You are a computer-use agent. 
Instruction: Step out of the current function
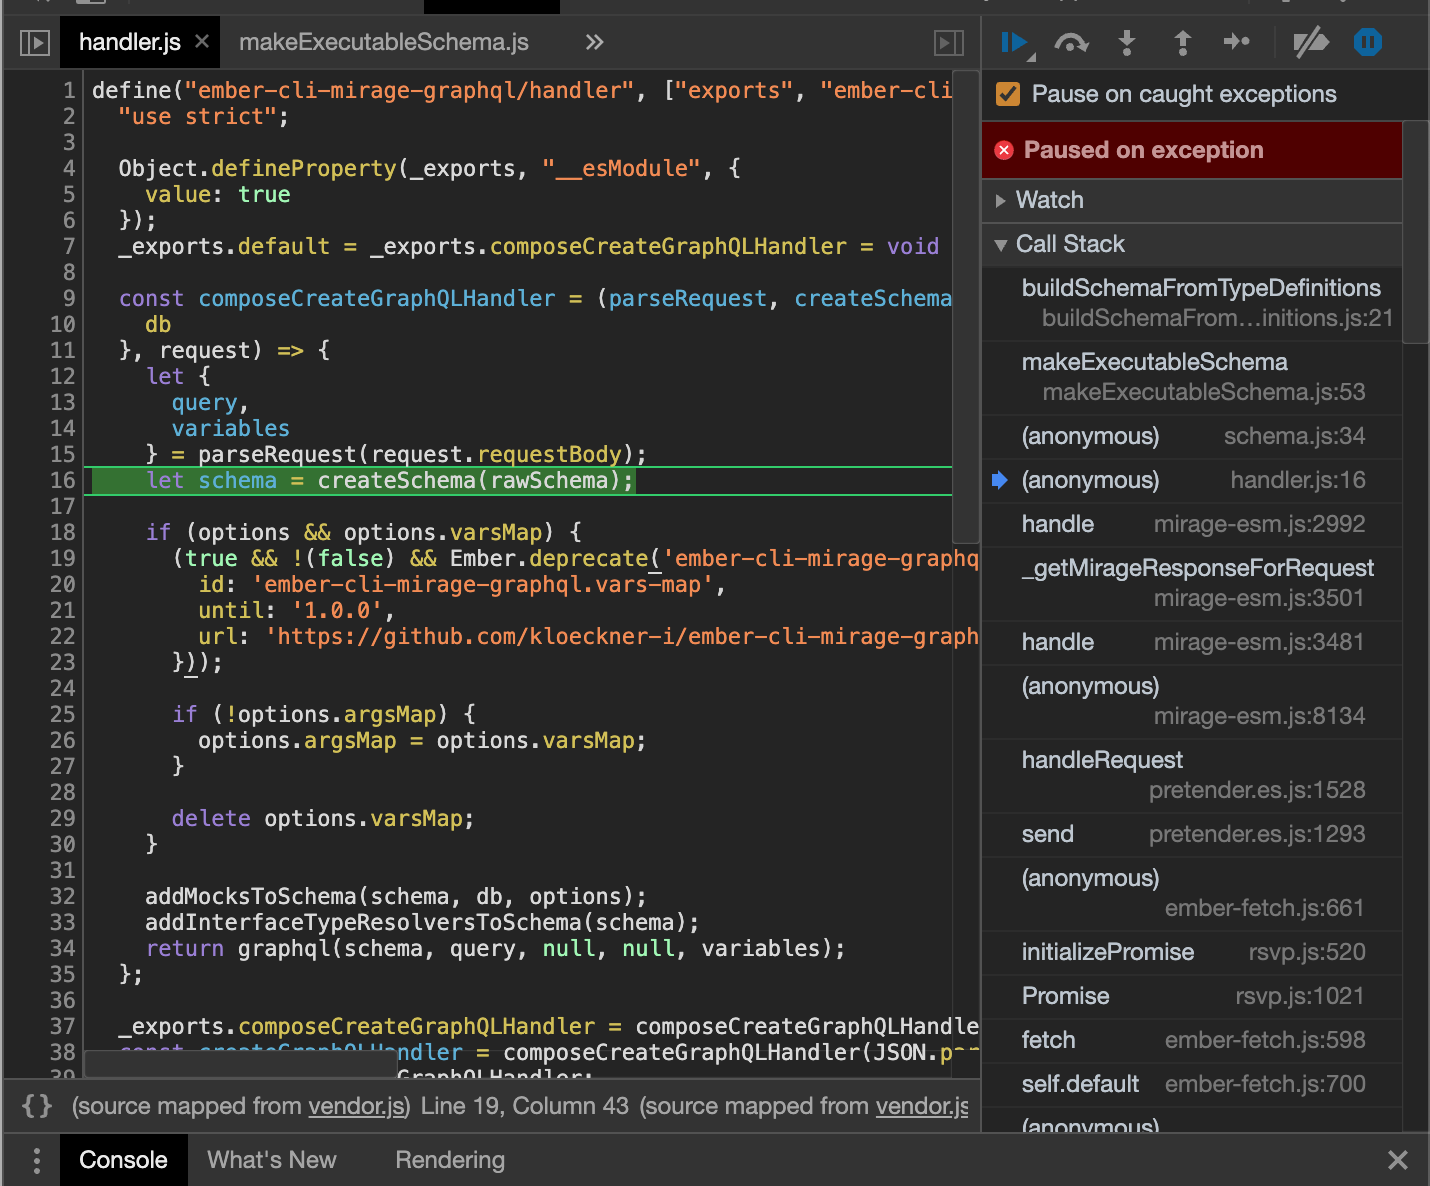pos(1181,43)
